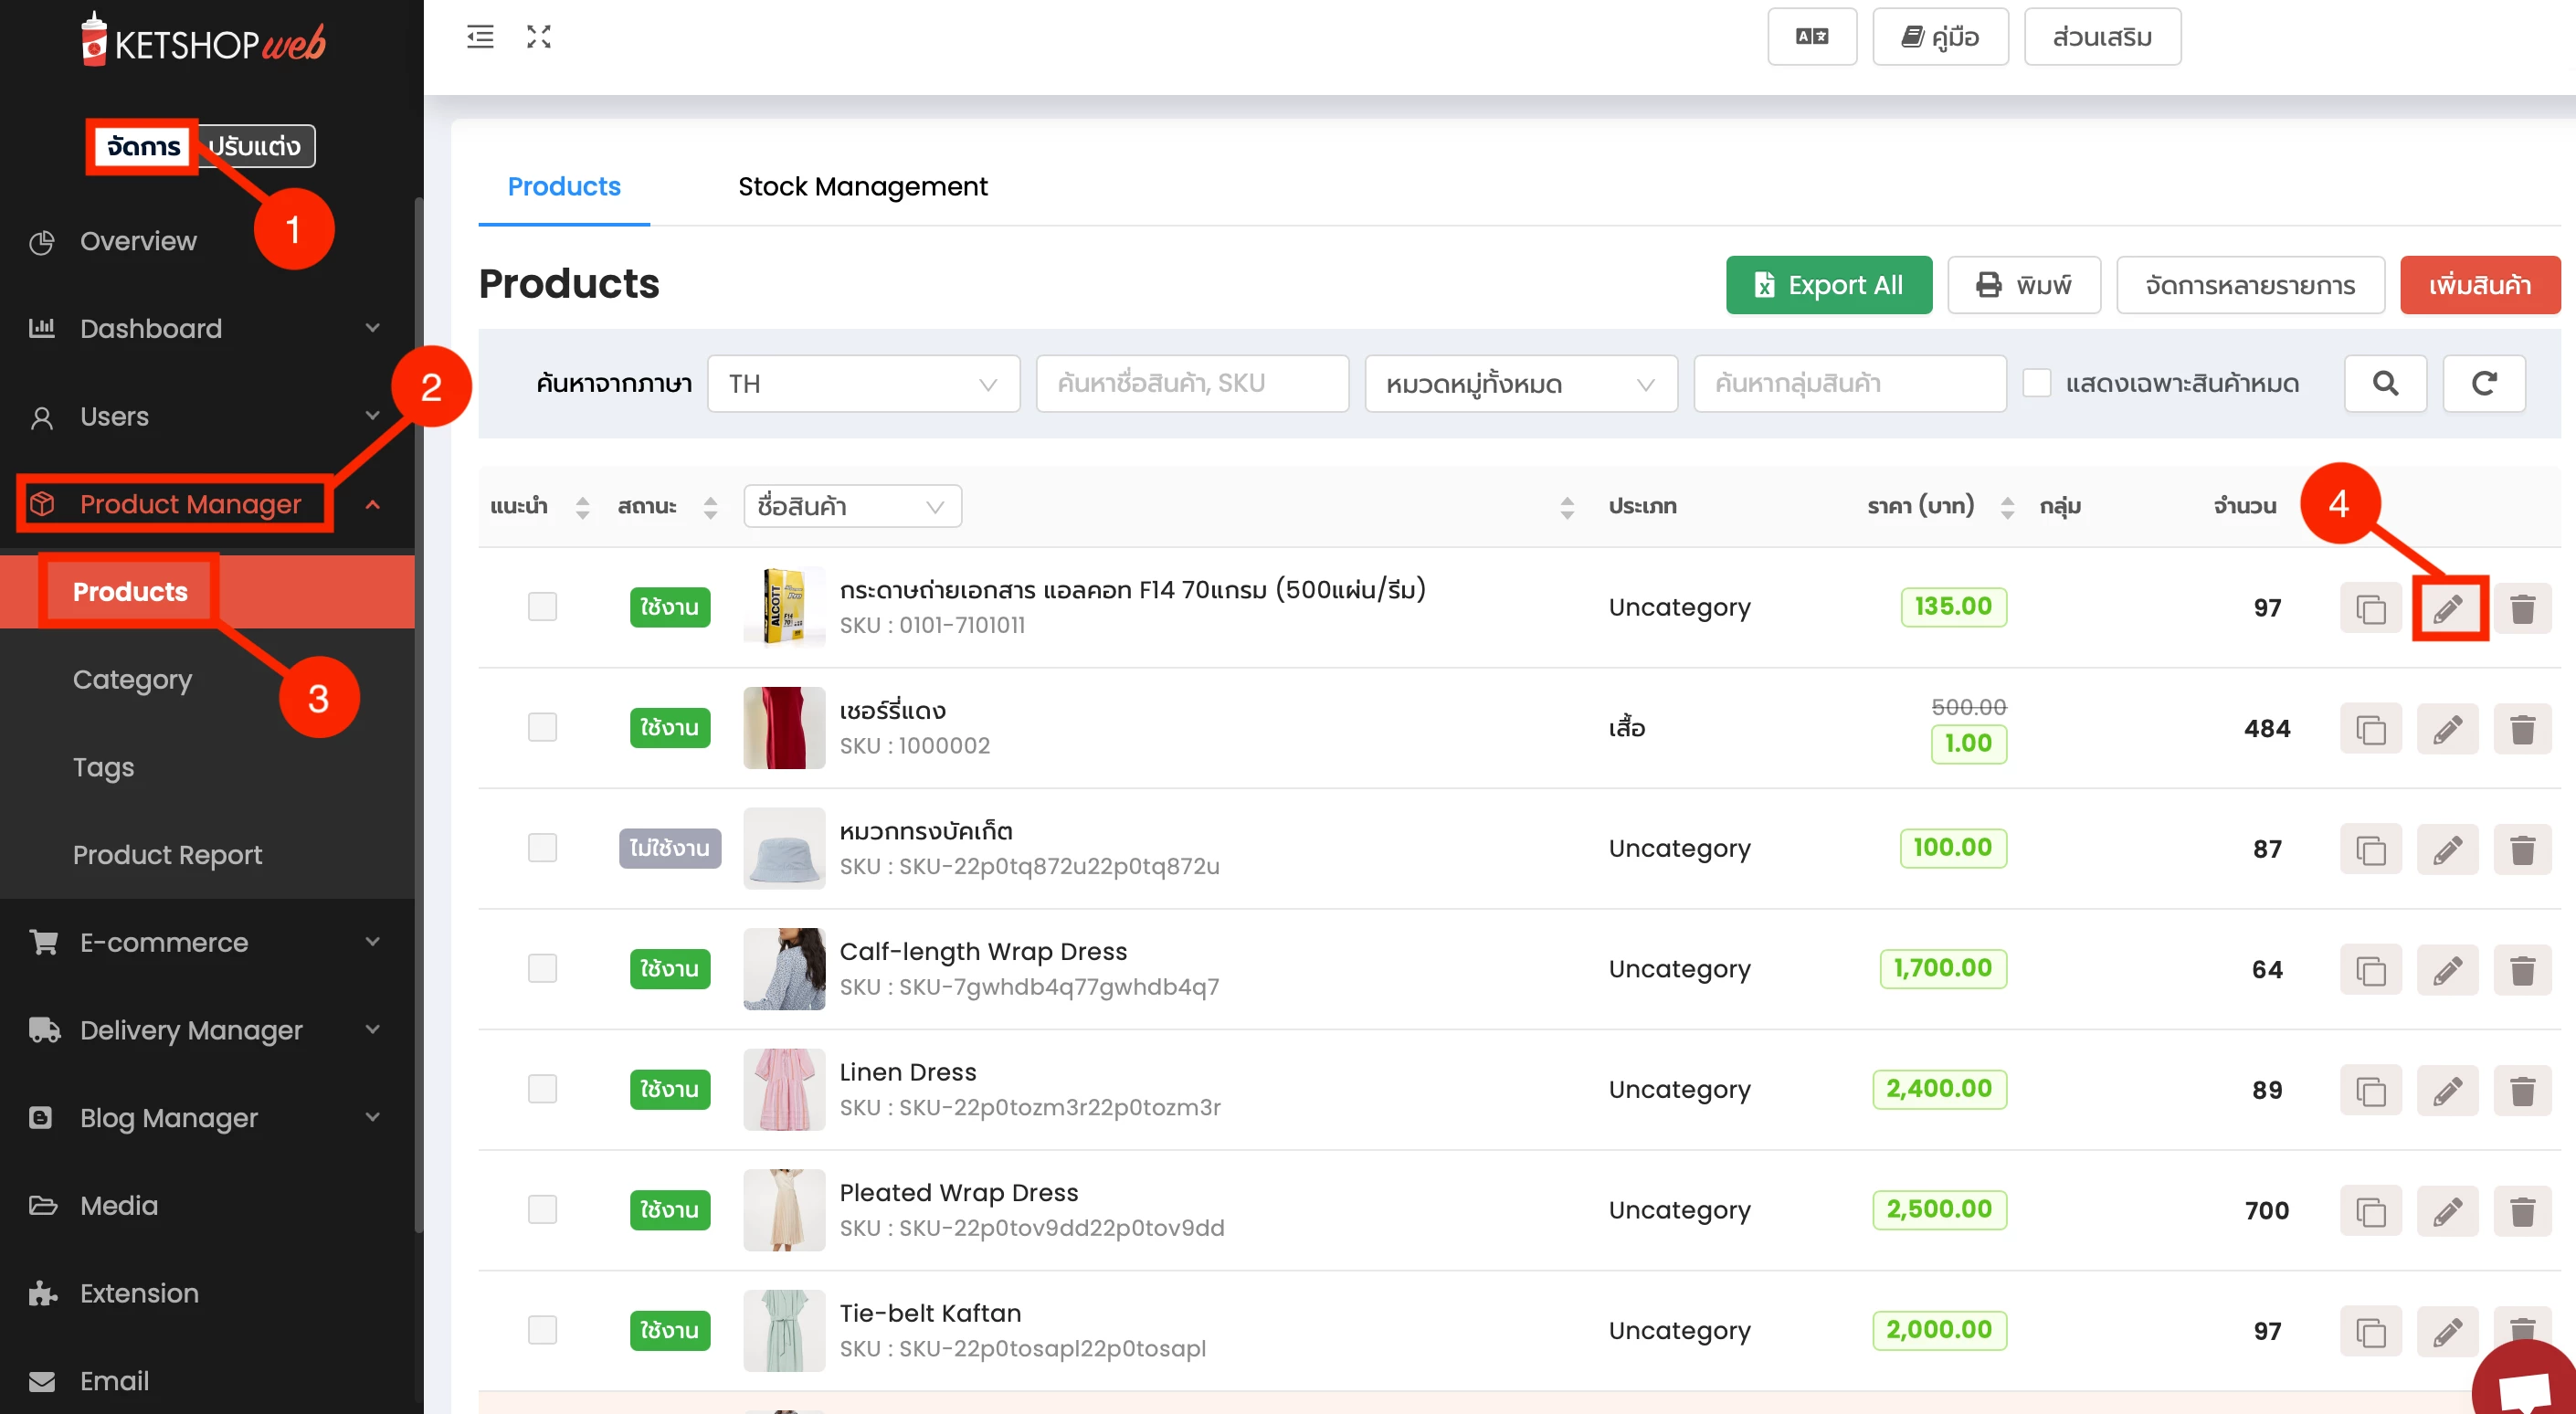Image resolution: width=2576 pixels, height=1414 pixels.
Task: Enable แสดงเฉพาะสินค้าหมด checkbox
Action: click(2037, 383)
